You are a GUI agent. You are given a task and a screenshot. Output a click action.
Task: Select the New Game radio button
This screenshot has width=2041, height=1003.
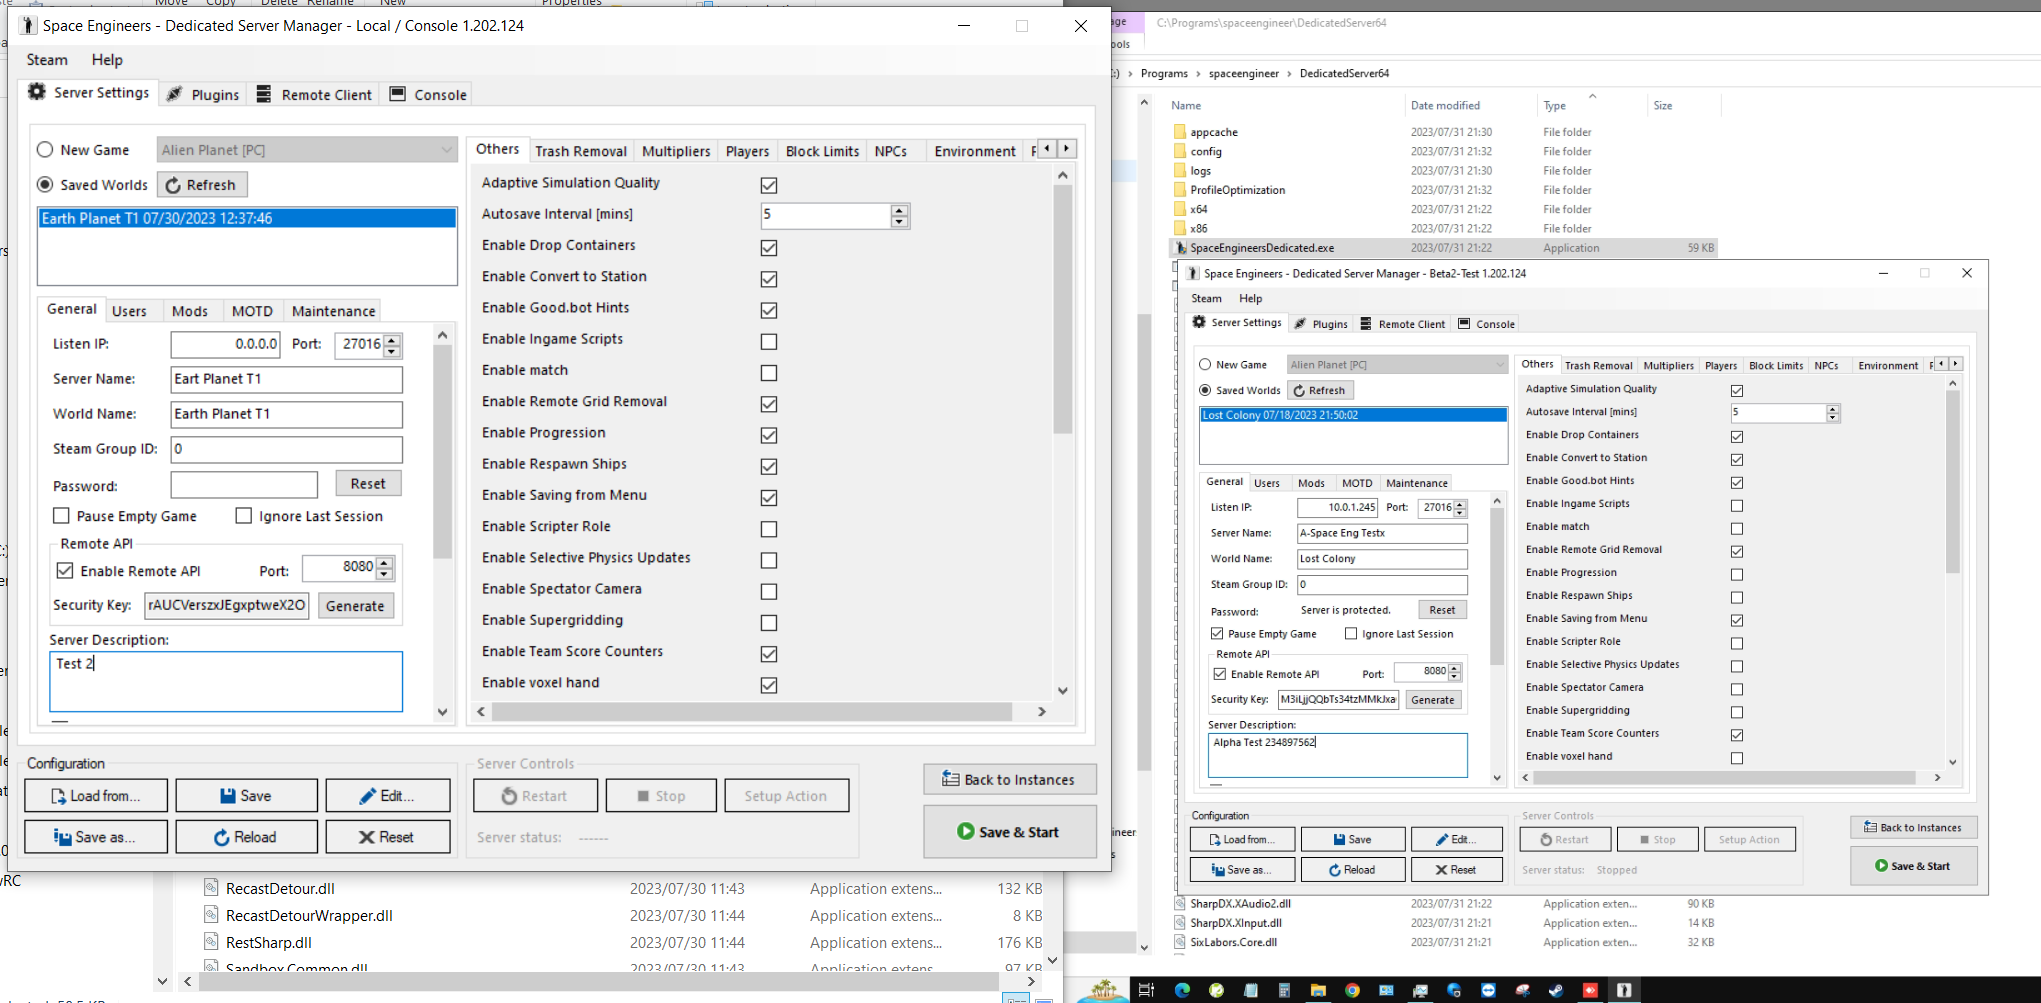tap(45, 150)
